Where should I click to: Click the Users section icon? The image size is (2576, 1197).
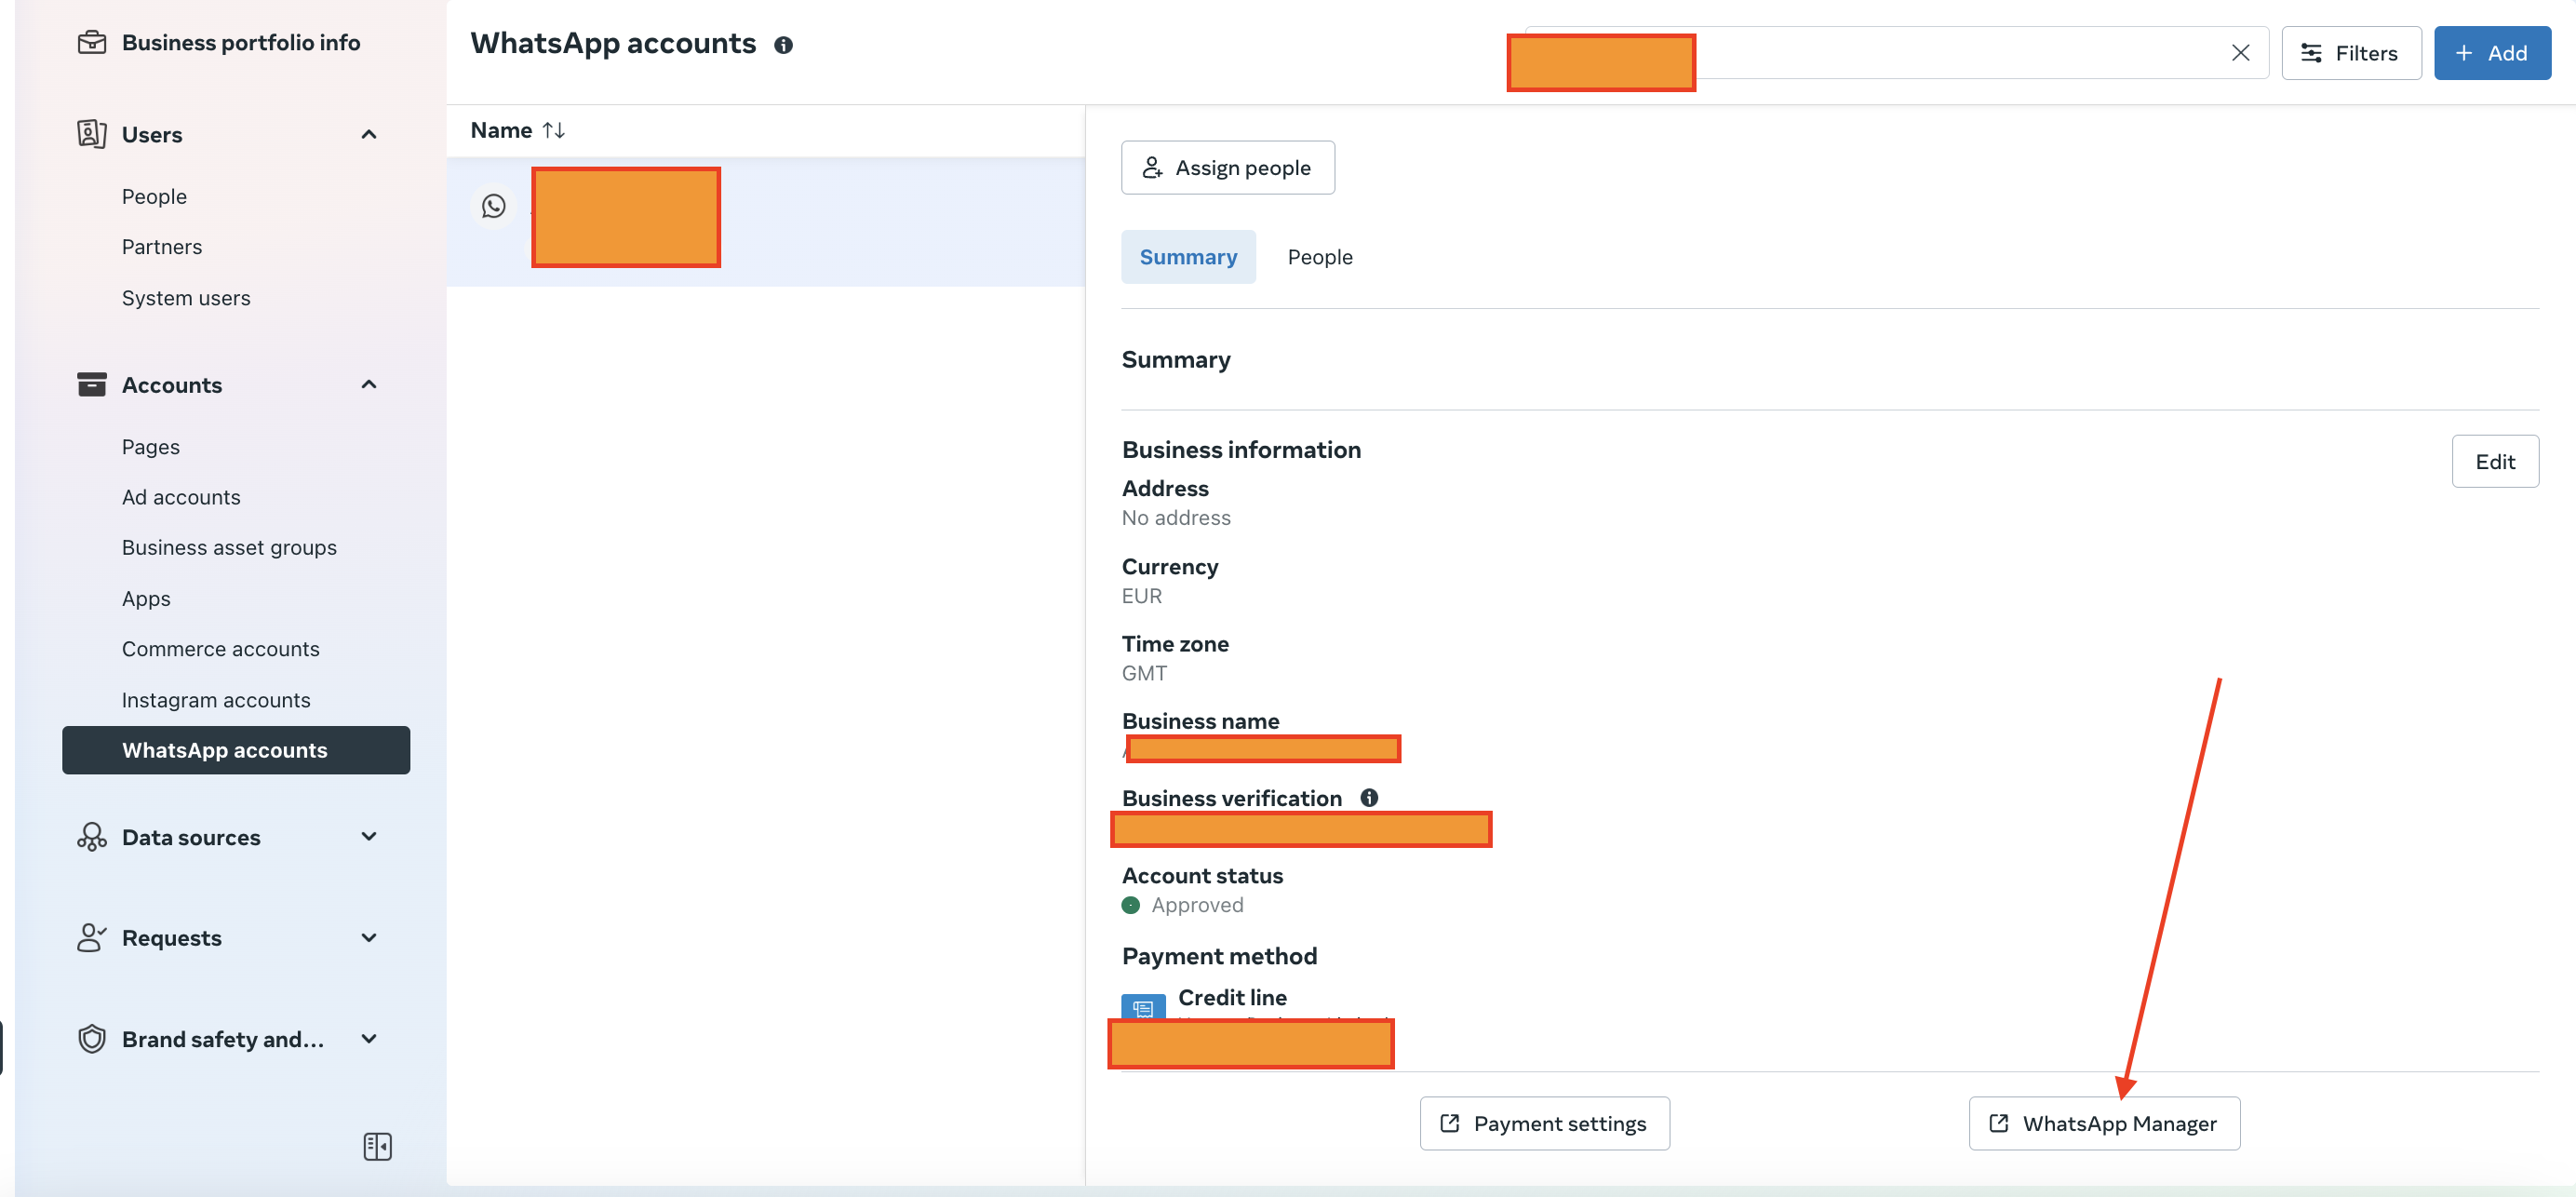92,134
